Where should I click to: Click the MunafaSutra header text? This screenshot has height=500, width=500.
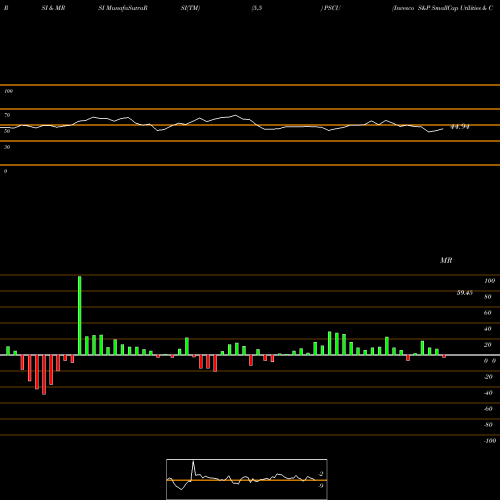[x=125, y=8]
